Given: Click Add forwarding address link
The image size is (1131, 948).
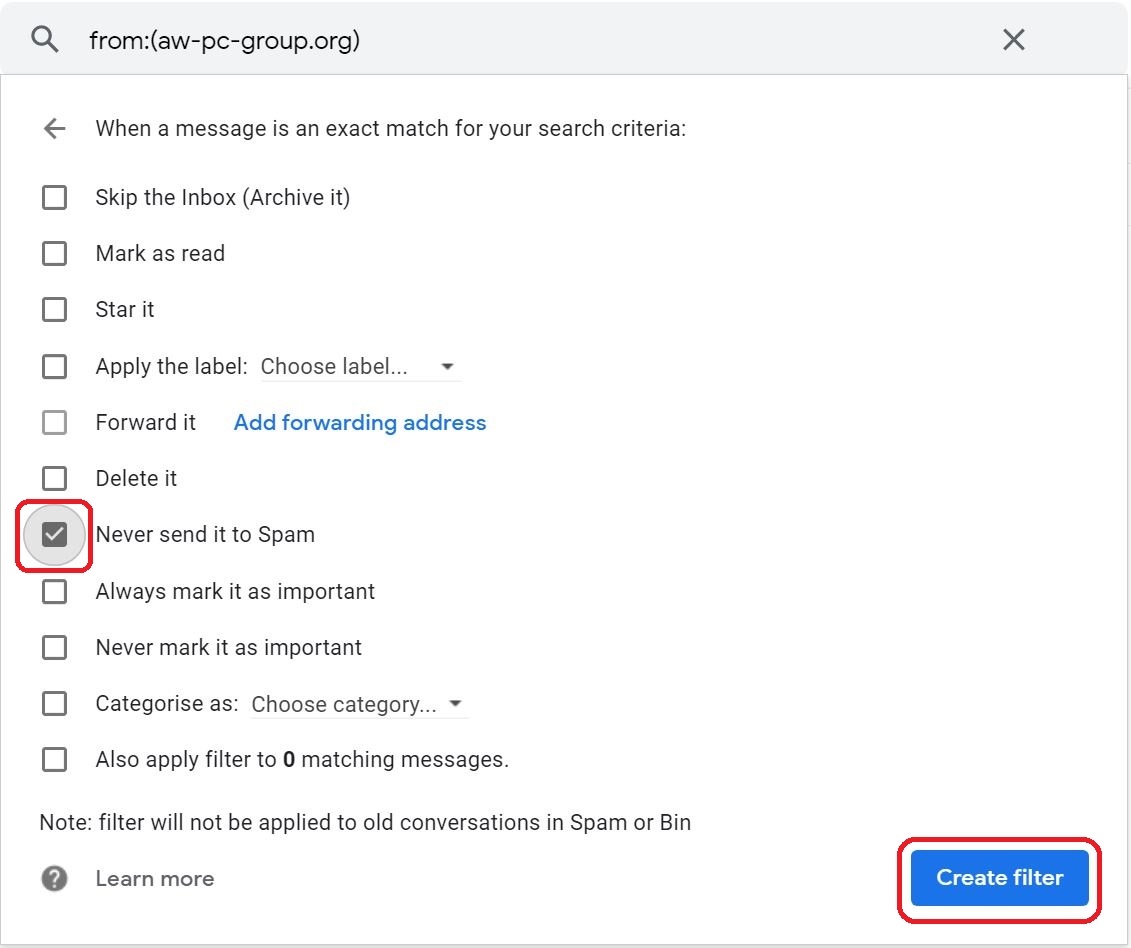Looking at the screenshot, I should click(360, 422).
